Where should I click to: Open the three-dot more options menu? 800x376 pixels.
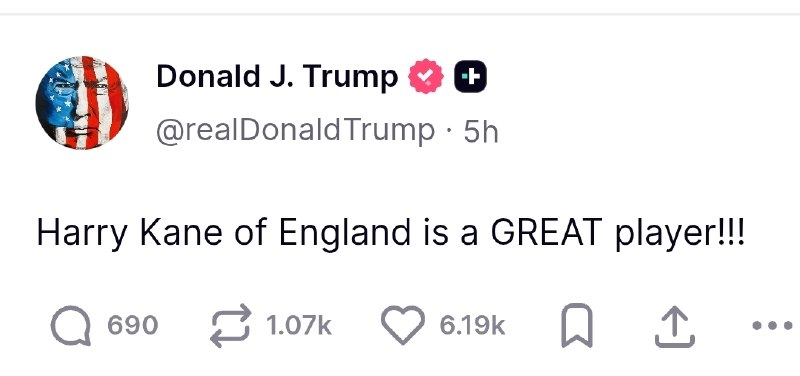[x=772, y=325]
